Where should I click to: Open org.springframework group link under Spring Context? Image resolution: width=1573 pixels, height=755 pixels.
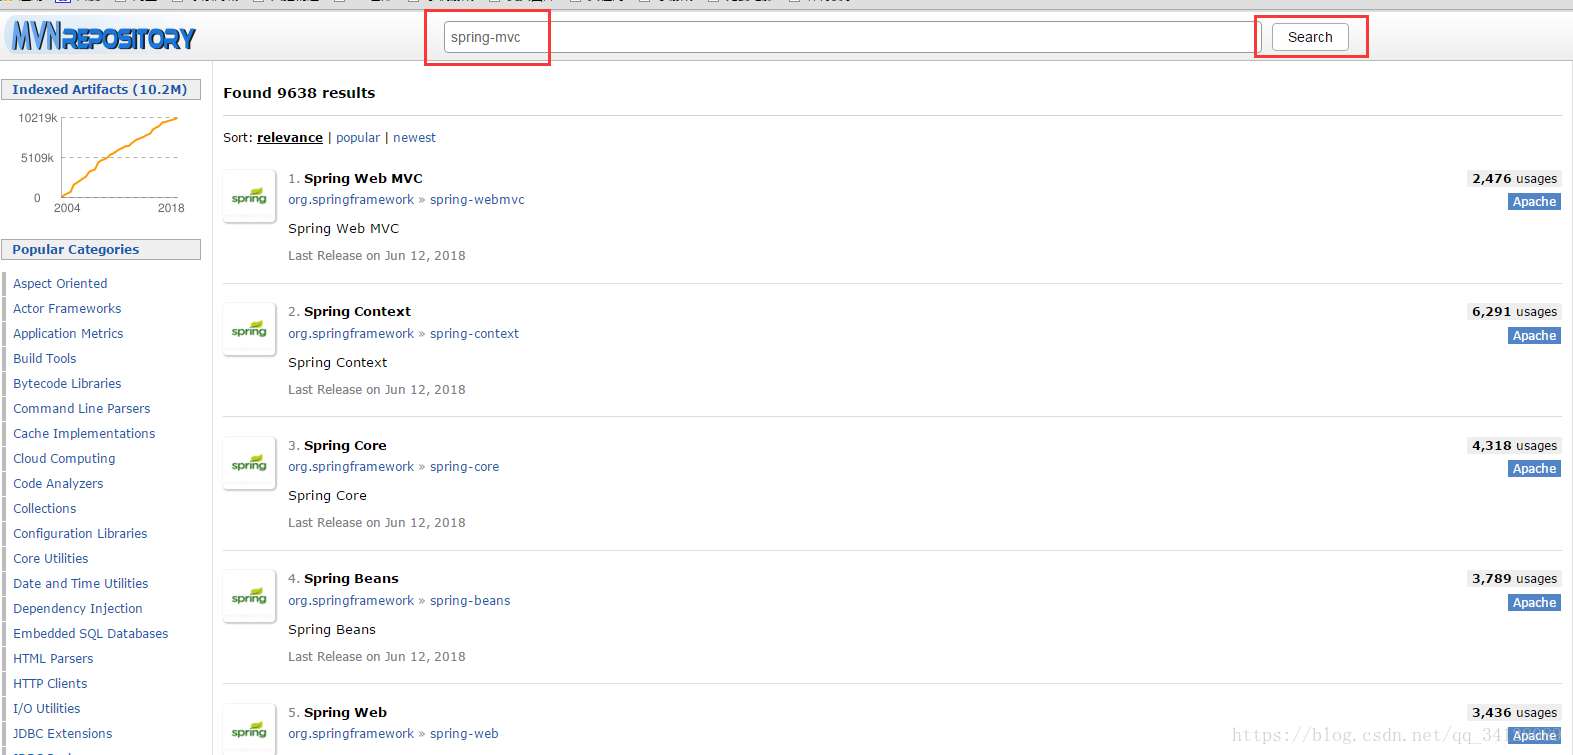point(351,334)
